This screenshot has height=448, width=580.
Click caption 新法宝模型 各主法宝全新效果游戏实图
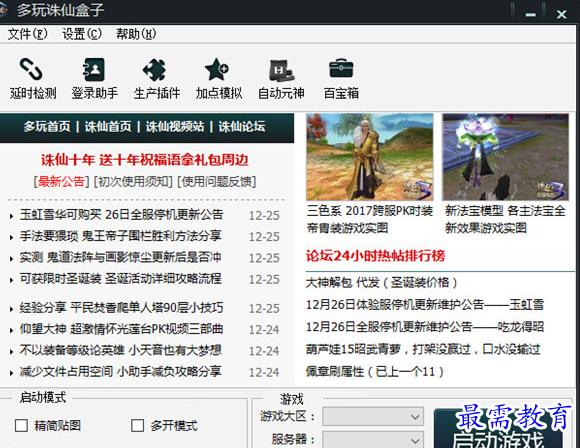pyautogui.click(x=505, y=219)
